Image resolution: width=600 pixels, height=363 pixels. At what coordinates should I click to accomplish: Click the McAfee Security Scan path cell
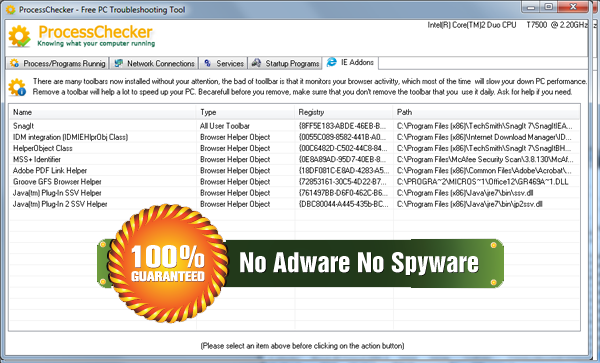tap(485, 159)
